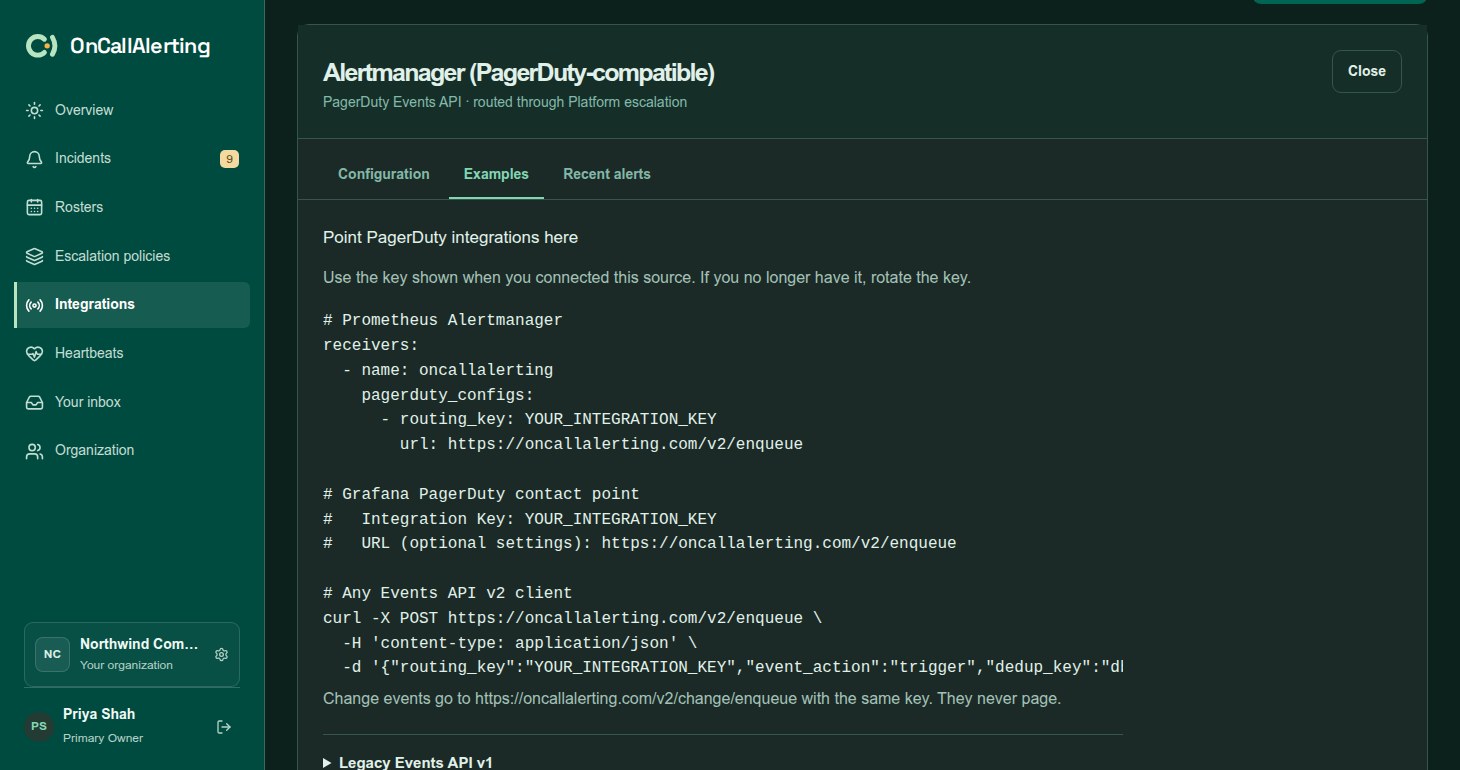This screenshot has width=1460, height=770.
Task: Click the 'url: https://oncallalerting.com/v2/enqueue' line
Action: point(601,444)
